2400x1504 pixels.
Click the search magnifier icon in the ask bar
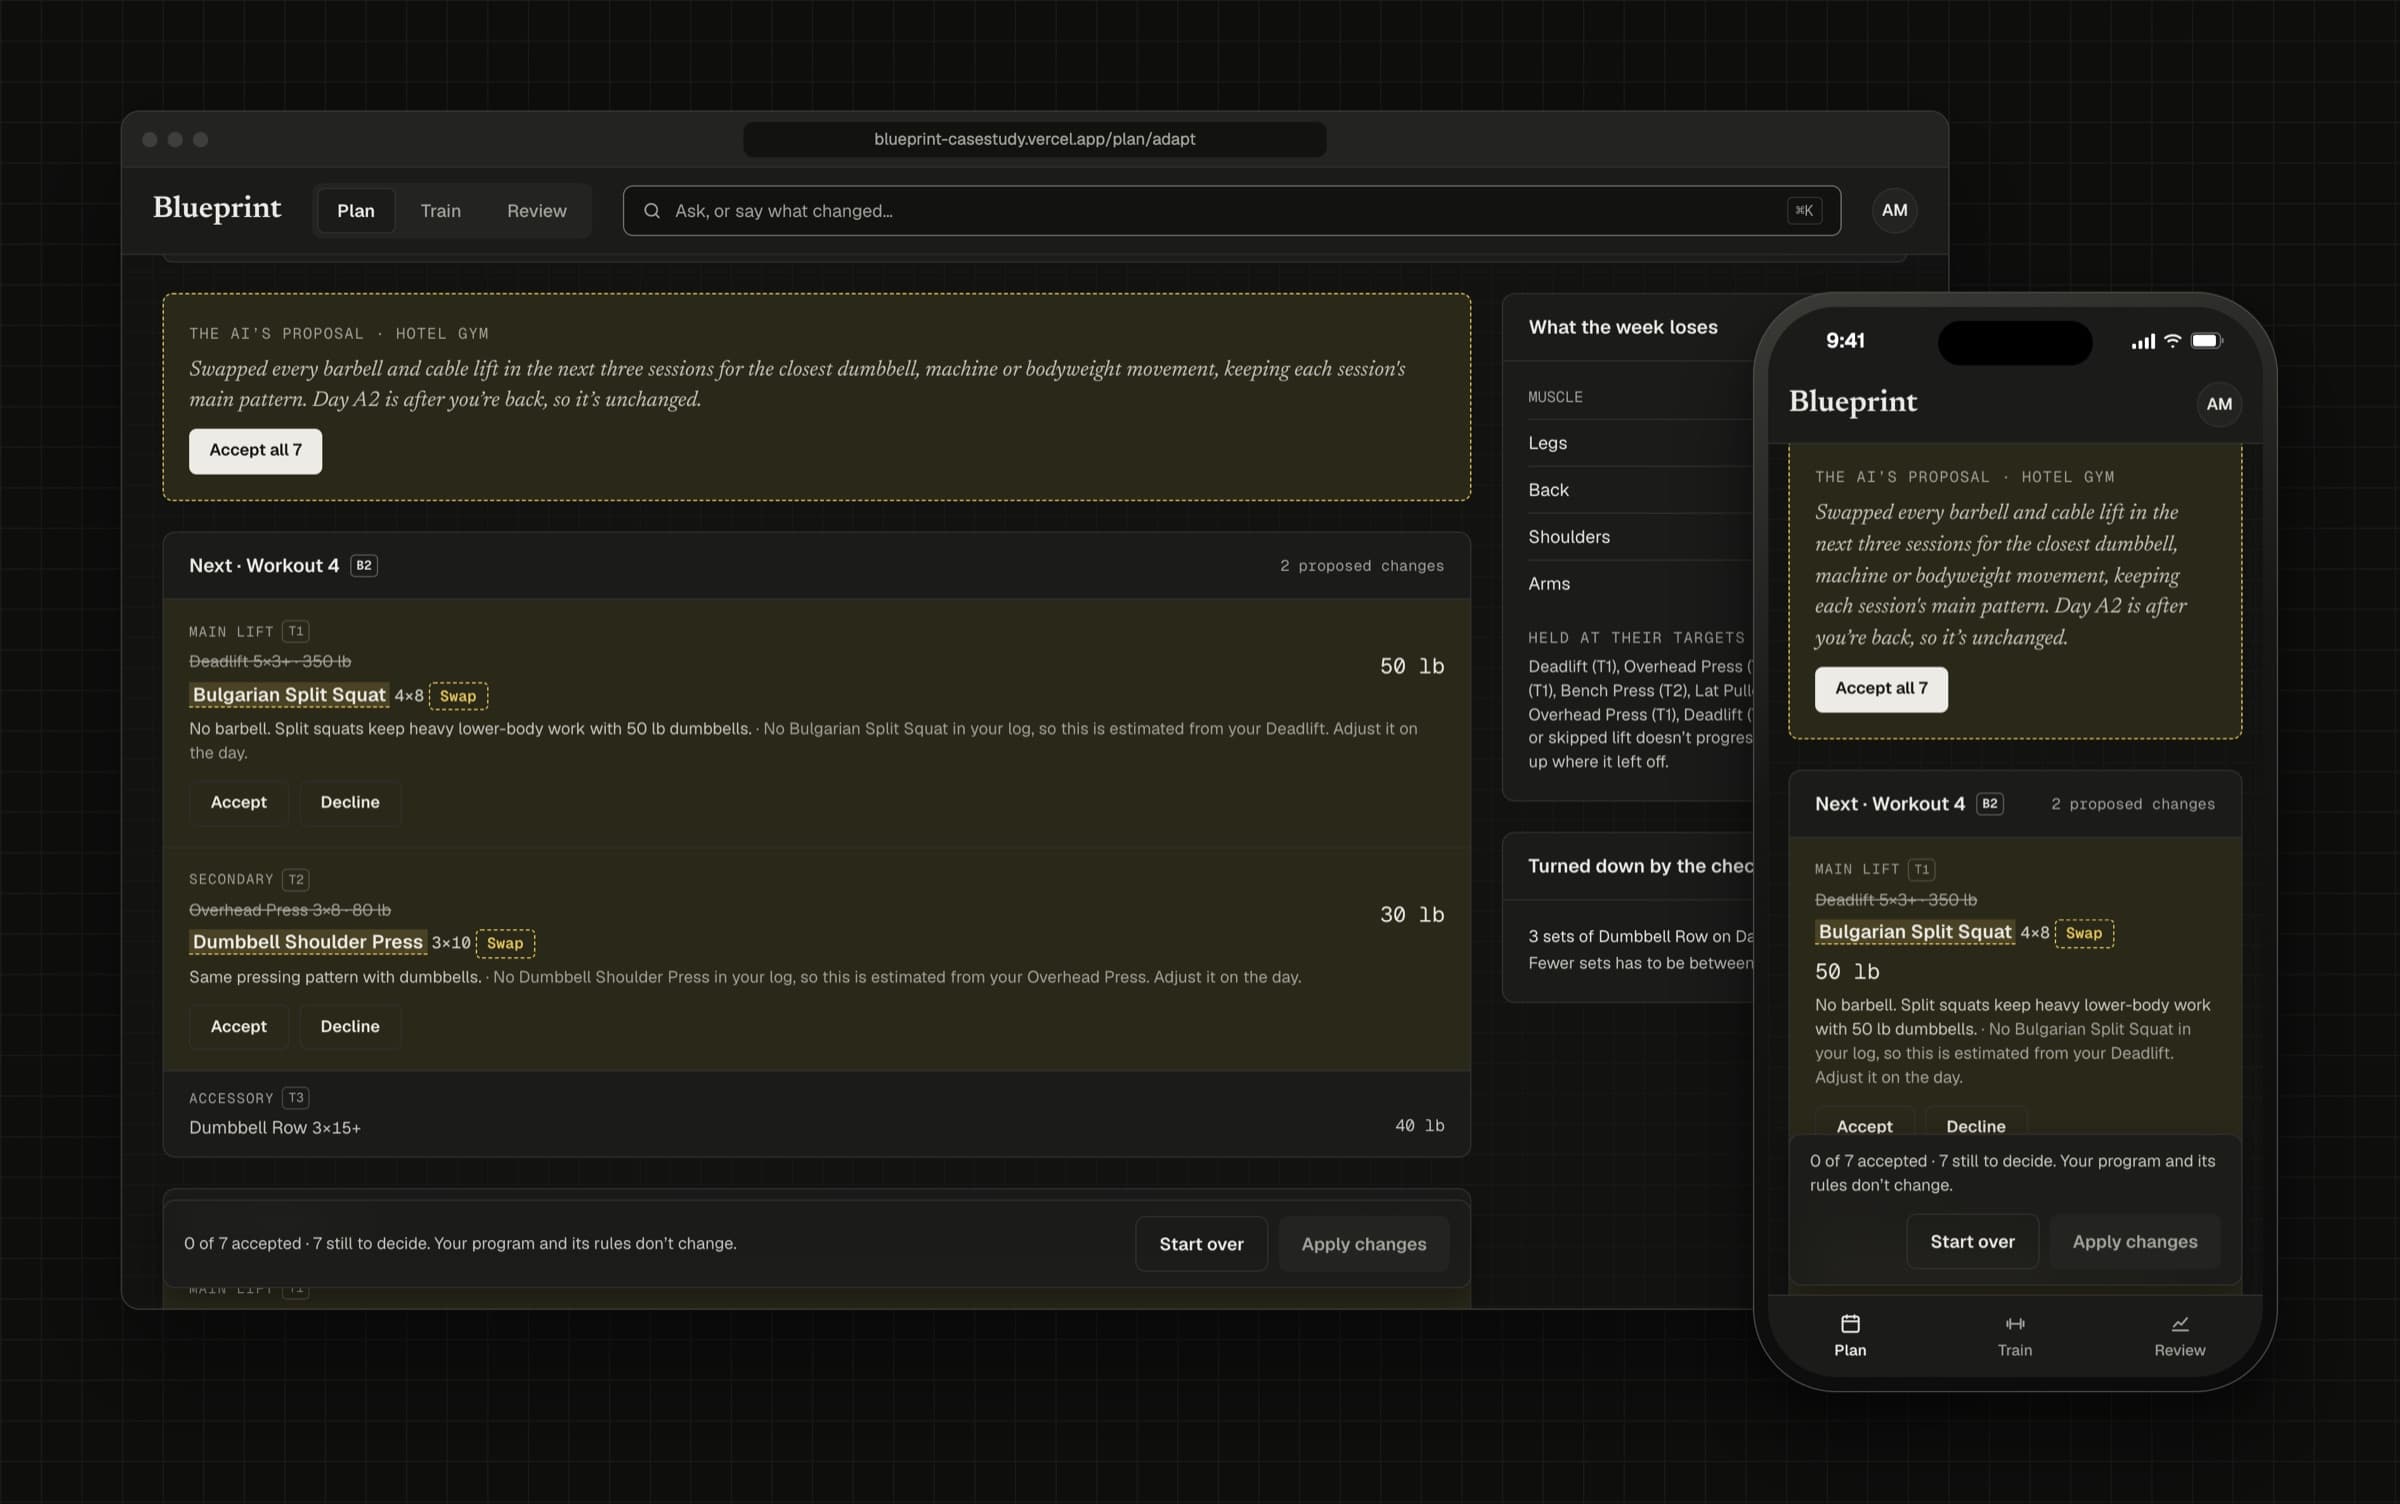pos(652,211)
